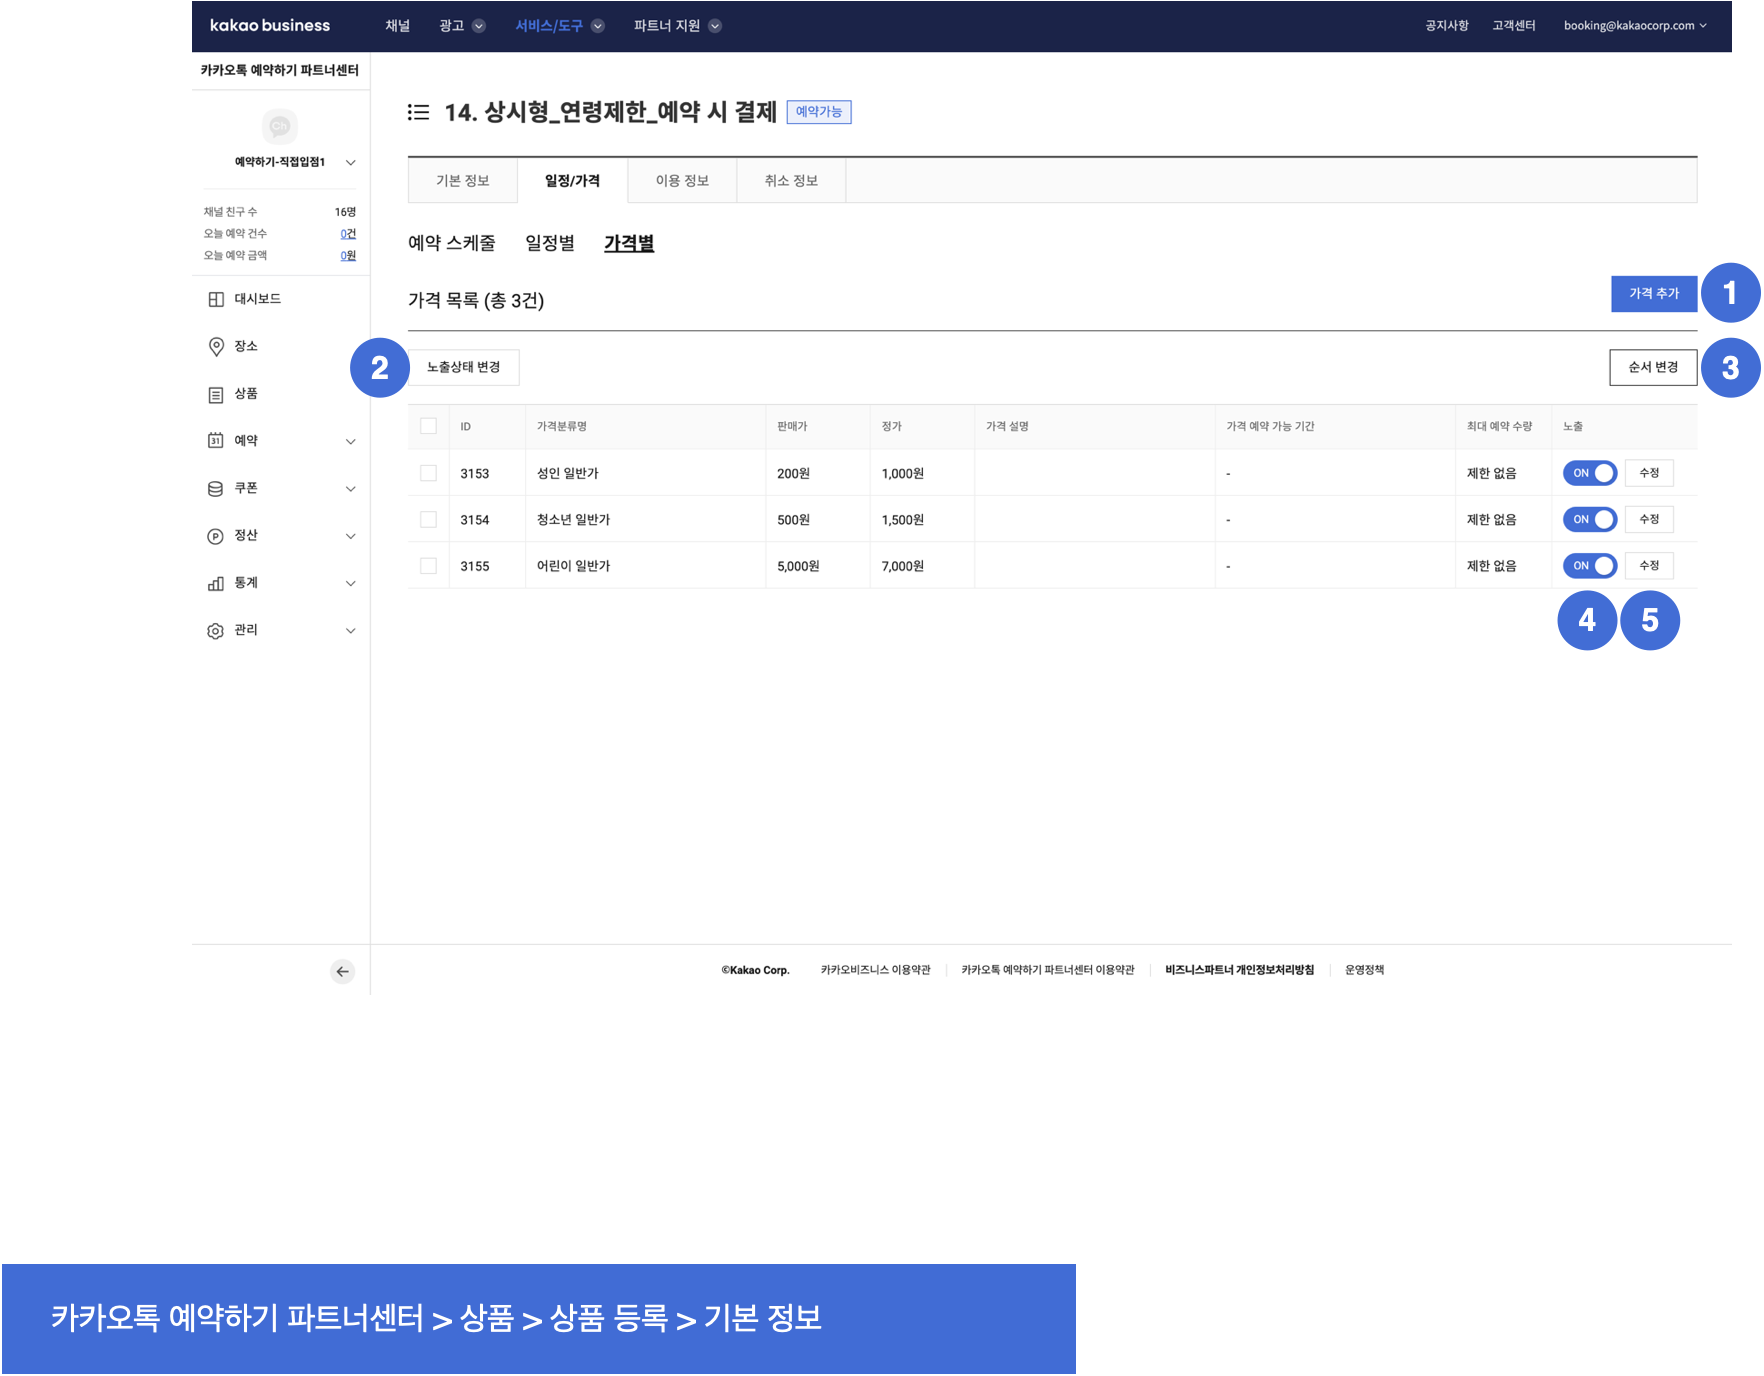Image resolution: width=1764 pixels, height=1376 pixels.
Task: Click the dashboard icon in sidebar
Action: click(216, 299)
